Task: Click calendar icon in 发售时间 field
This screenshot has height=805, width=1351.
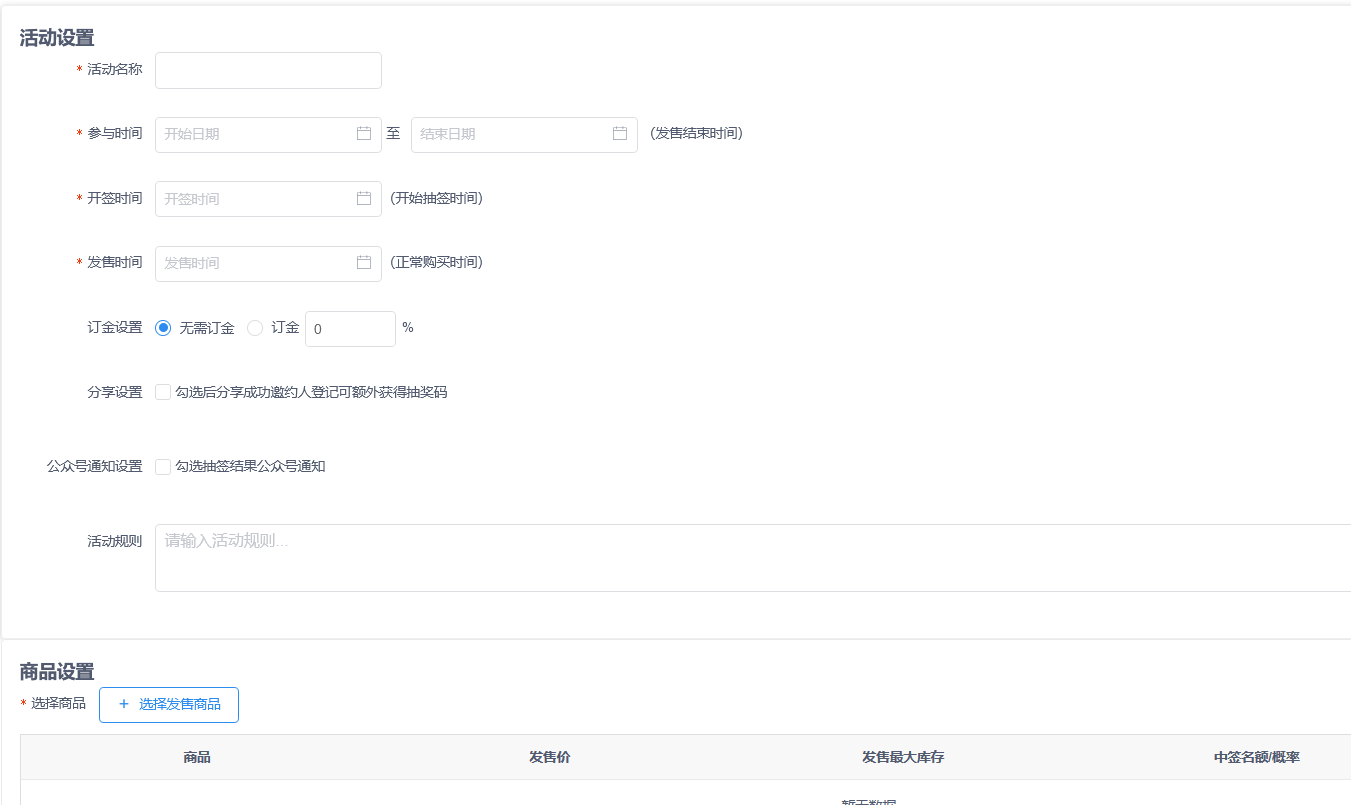Action: (364, 262)
